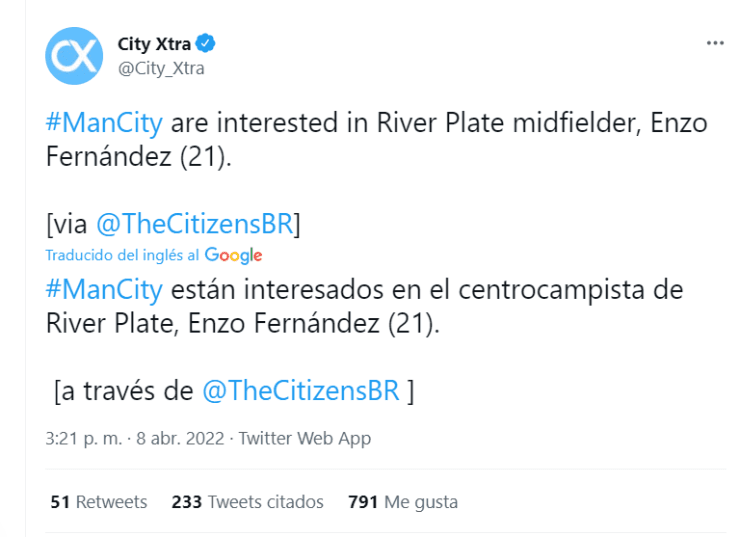Open the three-dot more options menu
The image size is (740, 537).
pyautogui.click(x=714, y=44)
